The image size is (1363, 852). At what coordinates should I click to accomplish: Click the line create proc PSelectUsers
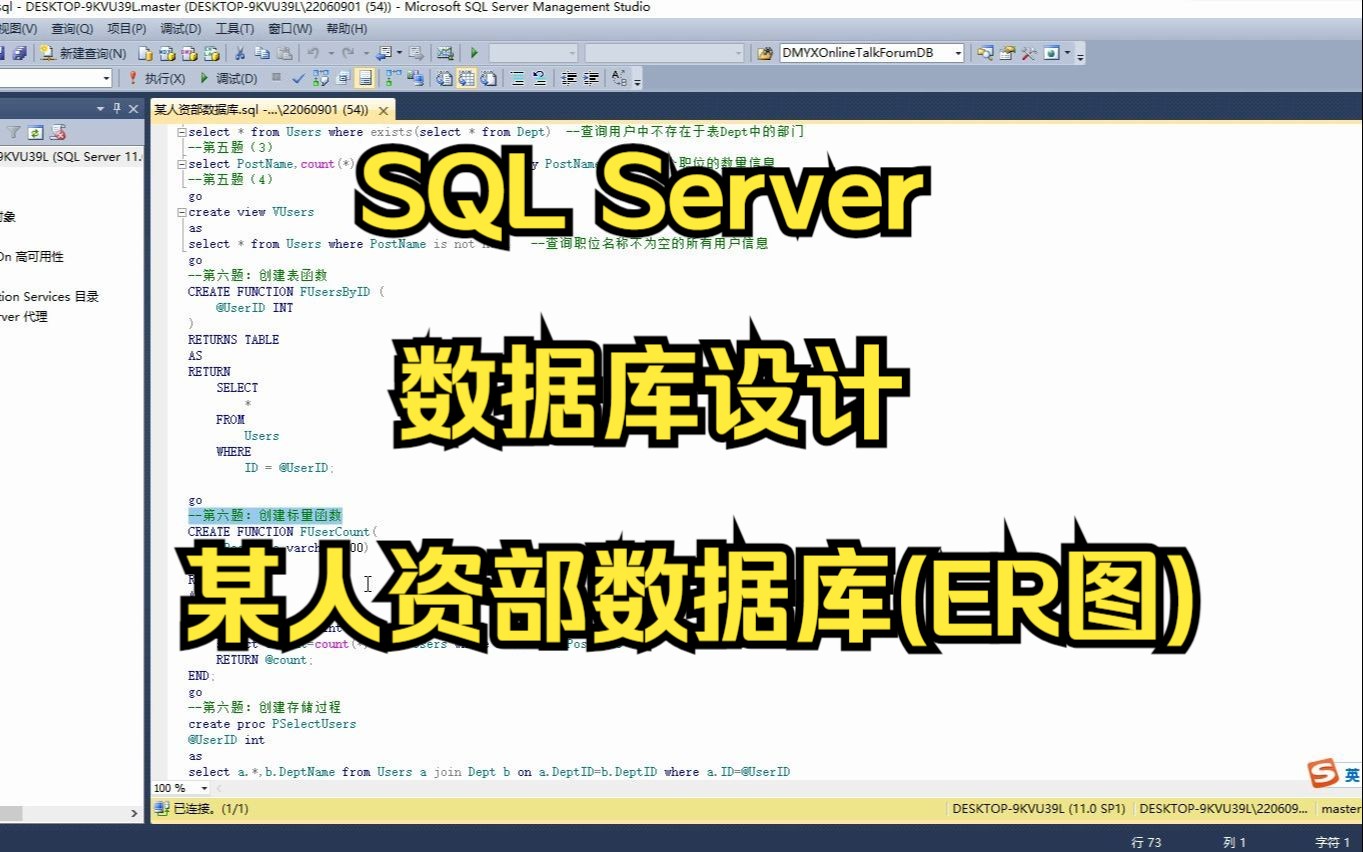coord(272,724)
